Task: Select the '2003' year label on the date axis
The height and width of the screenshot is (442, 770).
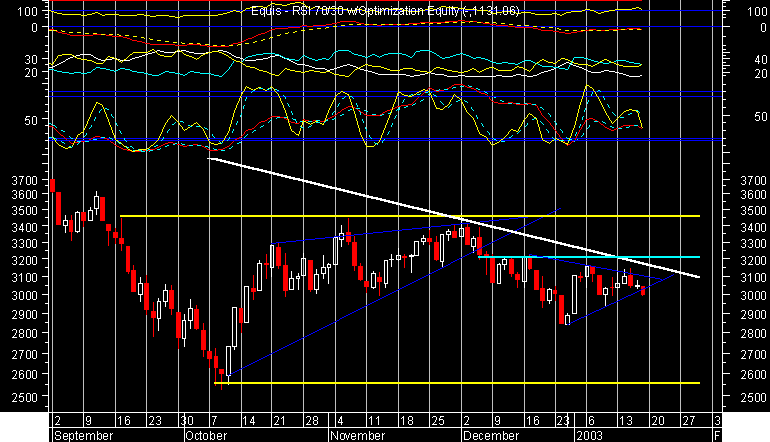Action: point(589,436)
